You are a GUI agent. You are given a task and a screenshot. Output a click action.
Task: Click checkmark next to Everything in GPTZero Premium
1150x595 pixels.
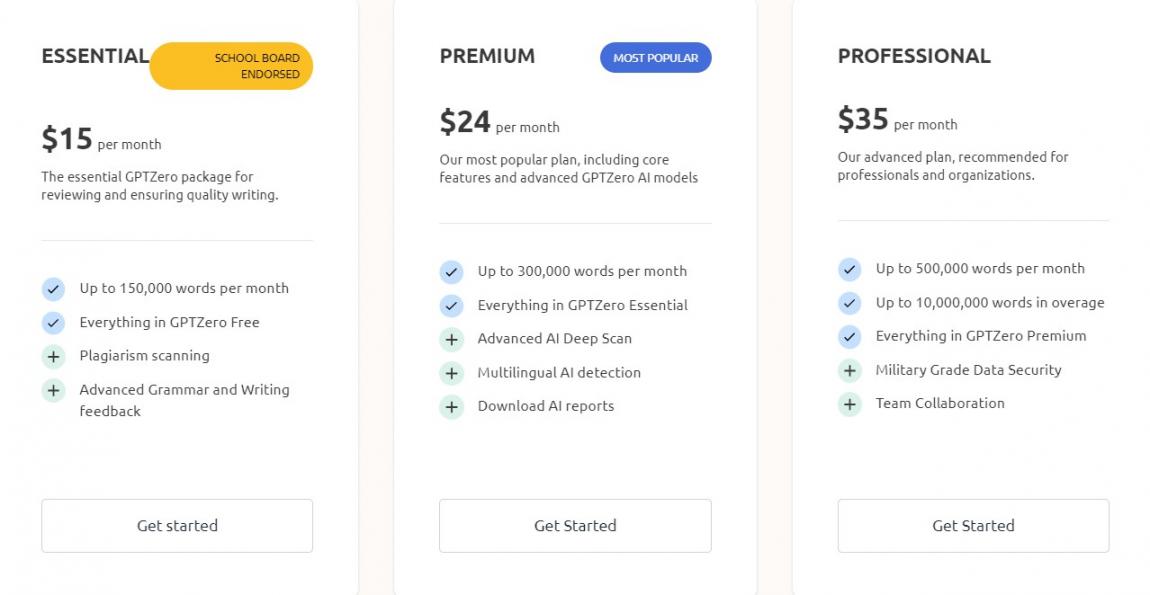850,337
